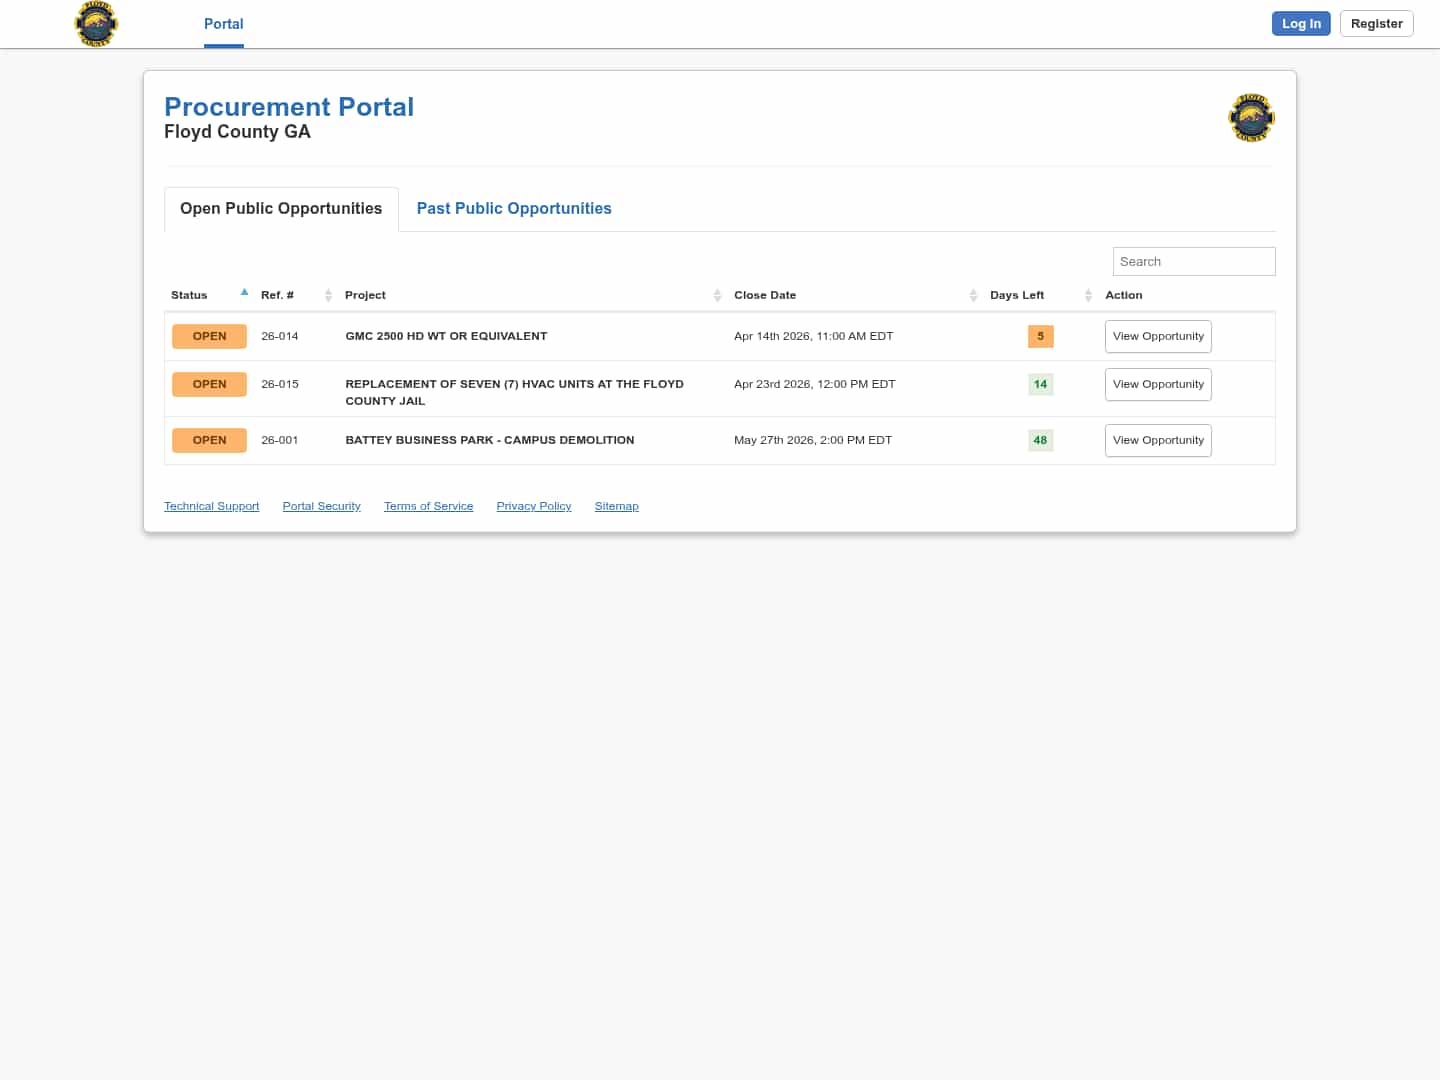The height and width of the screenshot is (1080, 1440).
Task: Click the Log In button
Action: [x=1301, y=23]
